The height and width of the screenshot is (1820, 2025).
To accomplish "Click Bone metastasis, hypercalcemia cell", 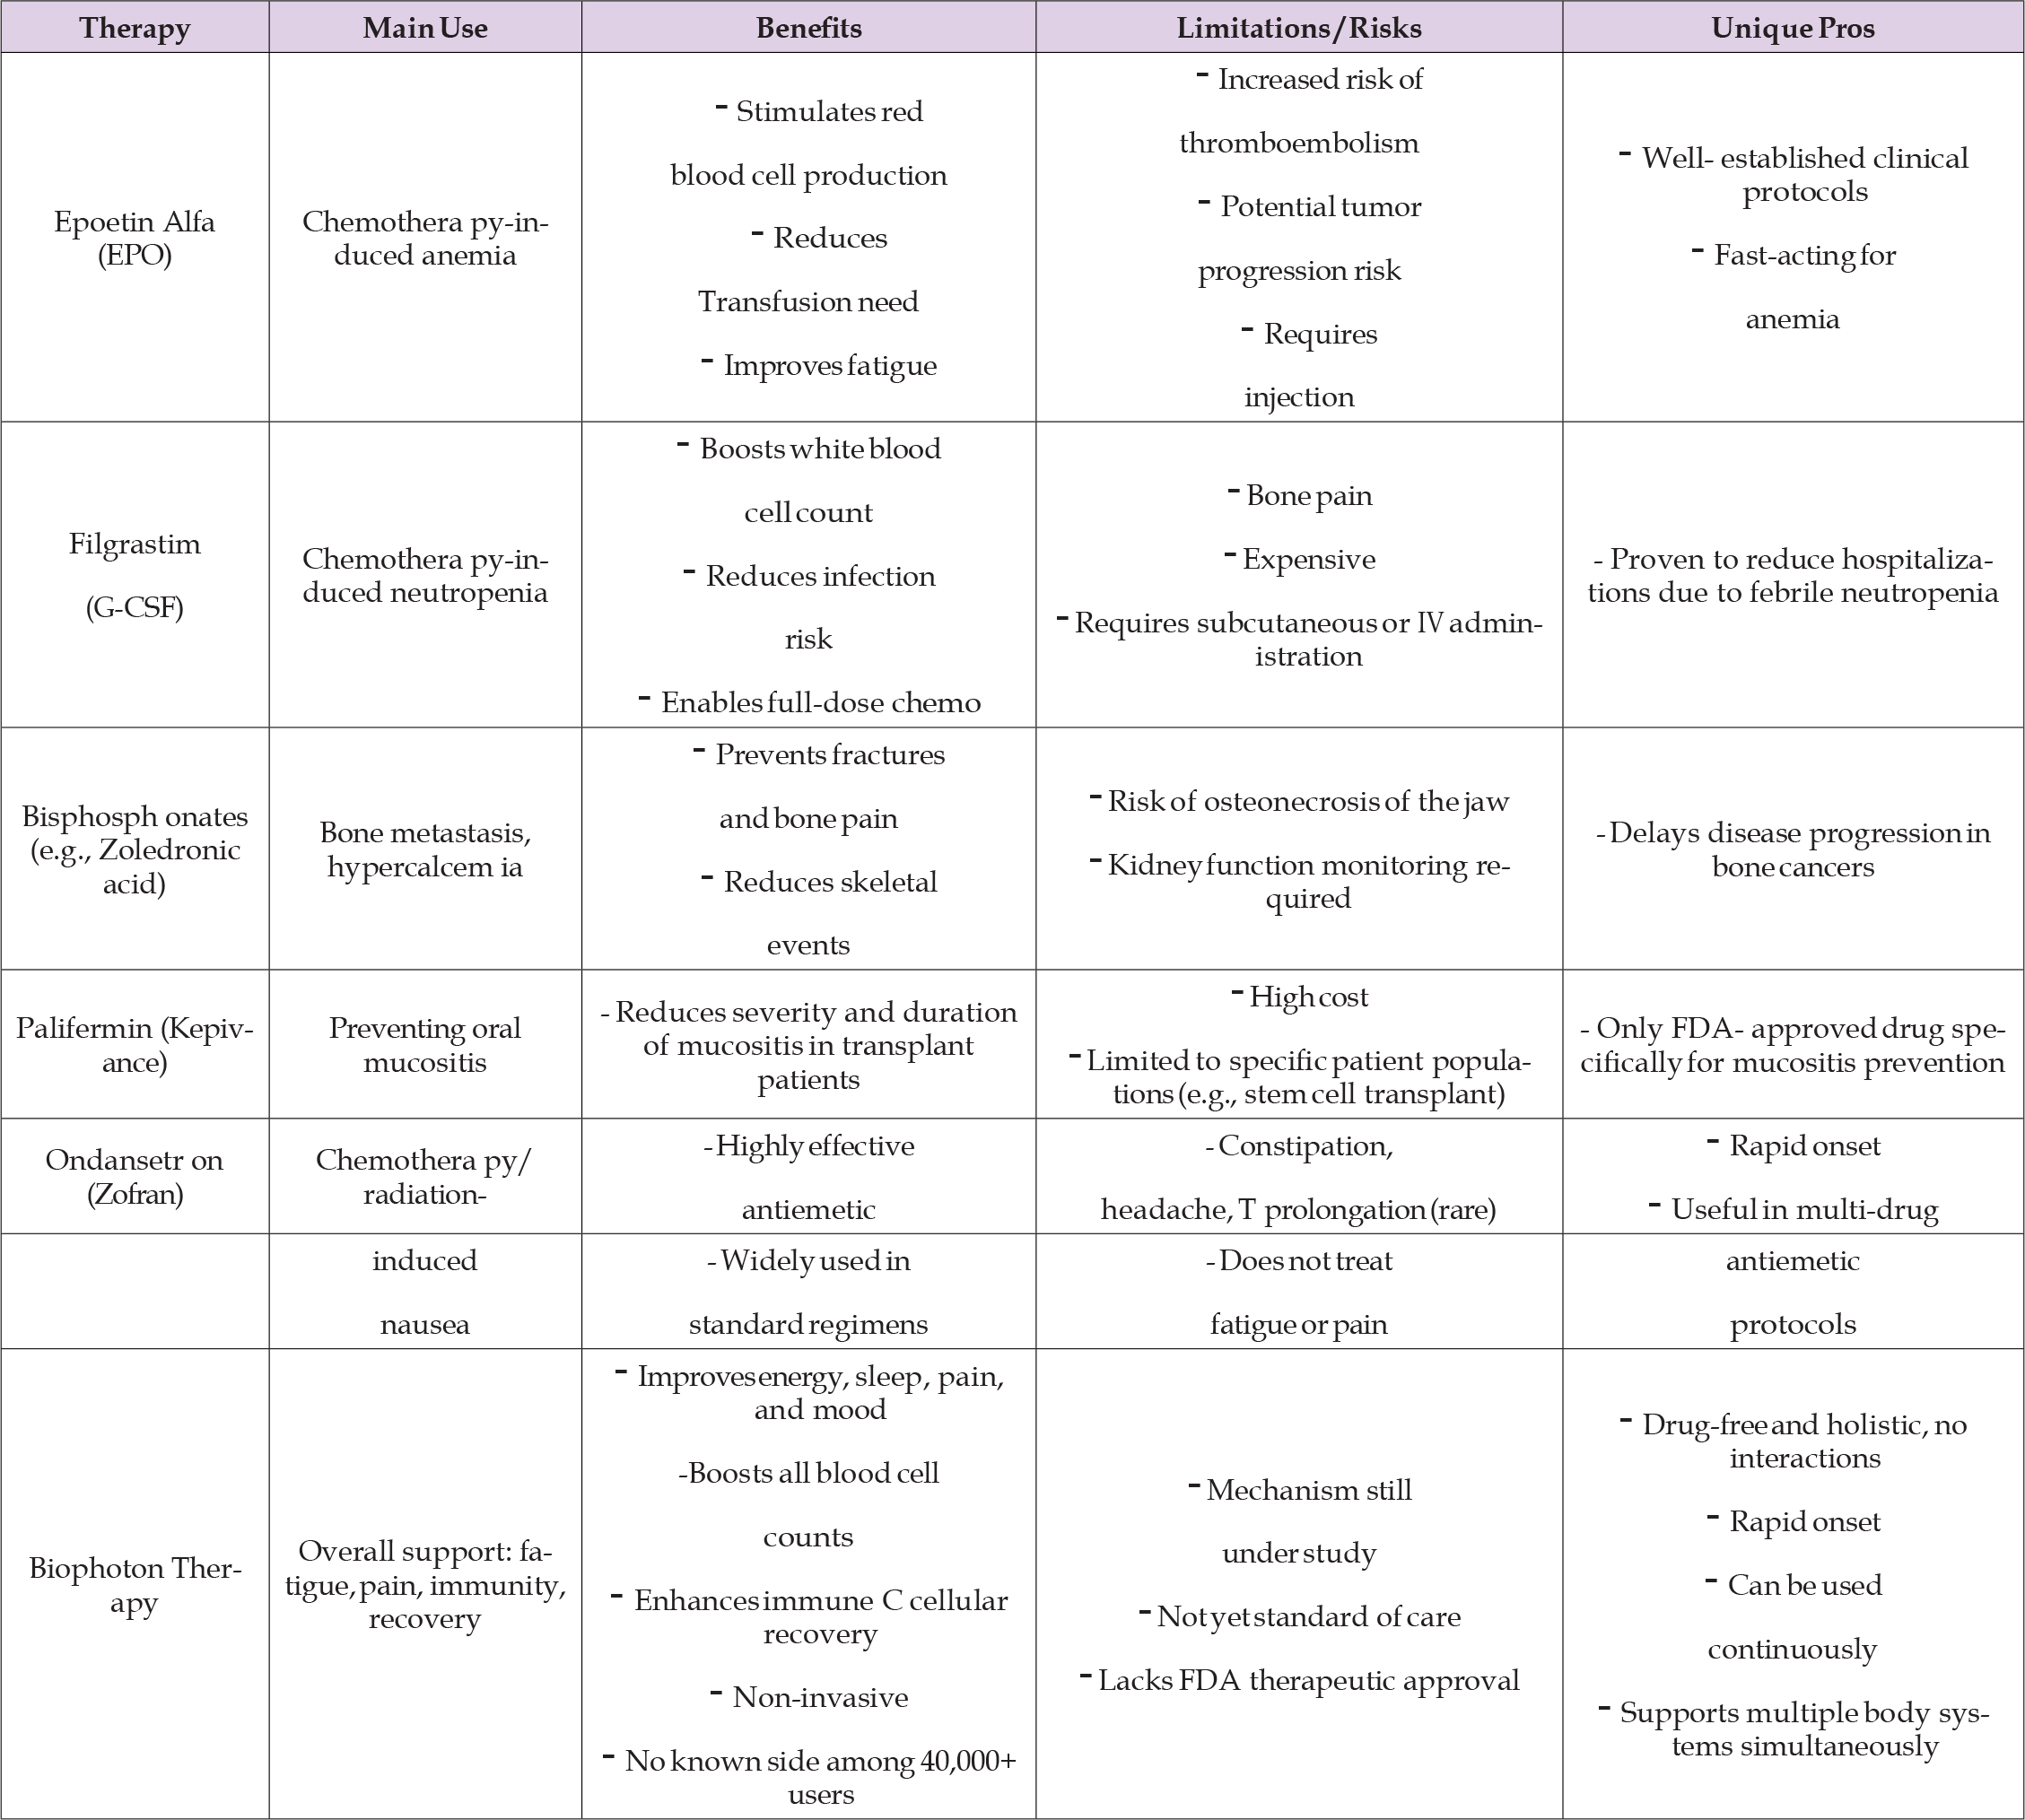I will [x=424, y=849].
